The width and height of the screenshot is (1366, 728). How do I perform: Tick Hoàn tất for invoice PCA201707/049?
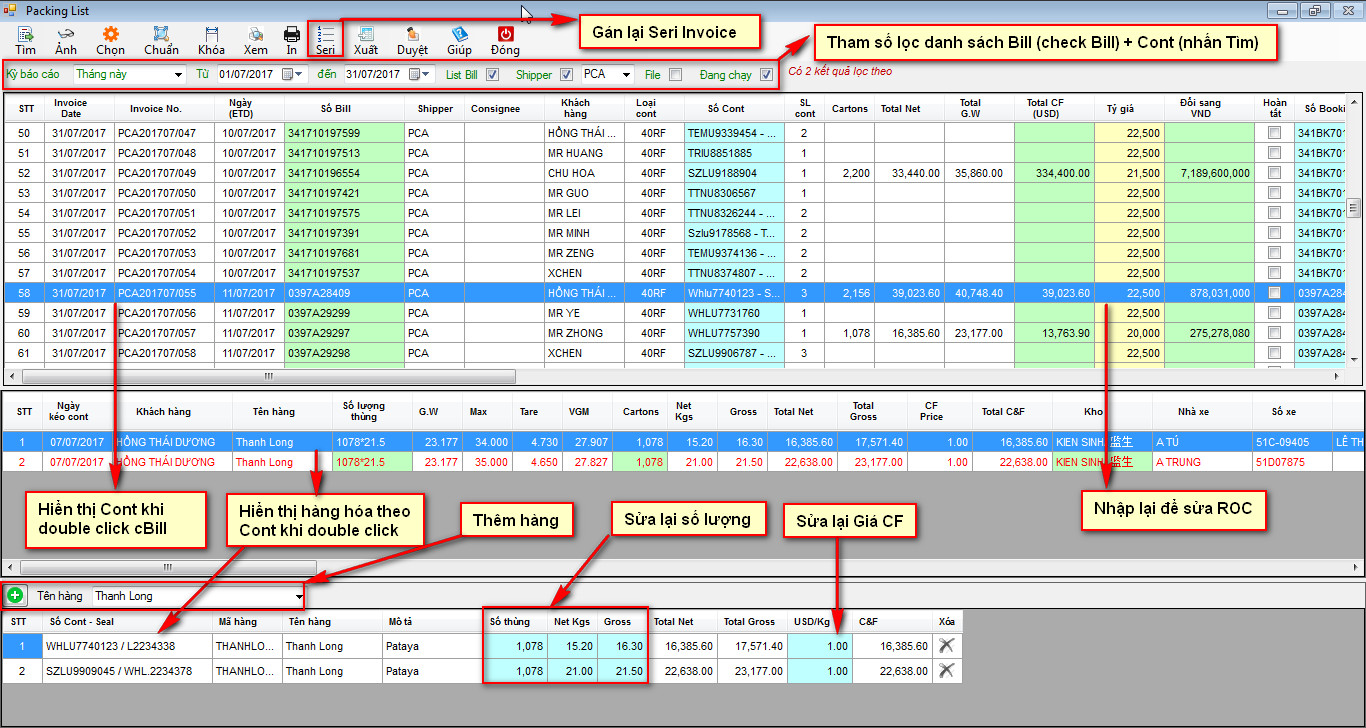[x=1274, y=173]
